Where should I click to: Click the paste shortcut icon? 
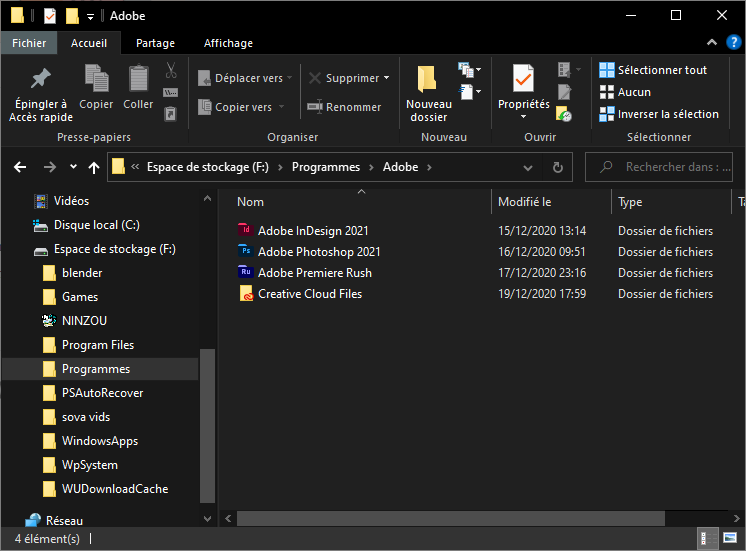170,114
